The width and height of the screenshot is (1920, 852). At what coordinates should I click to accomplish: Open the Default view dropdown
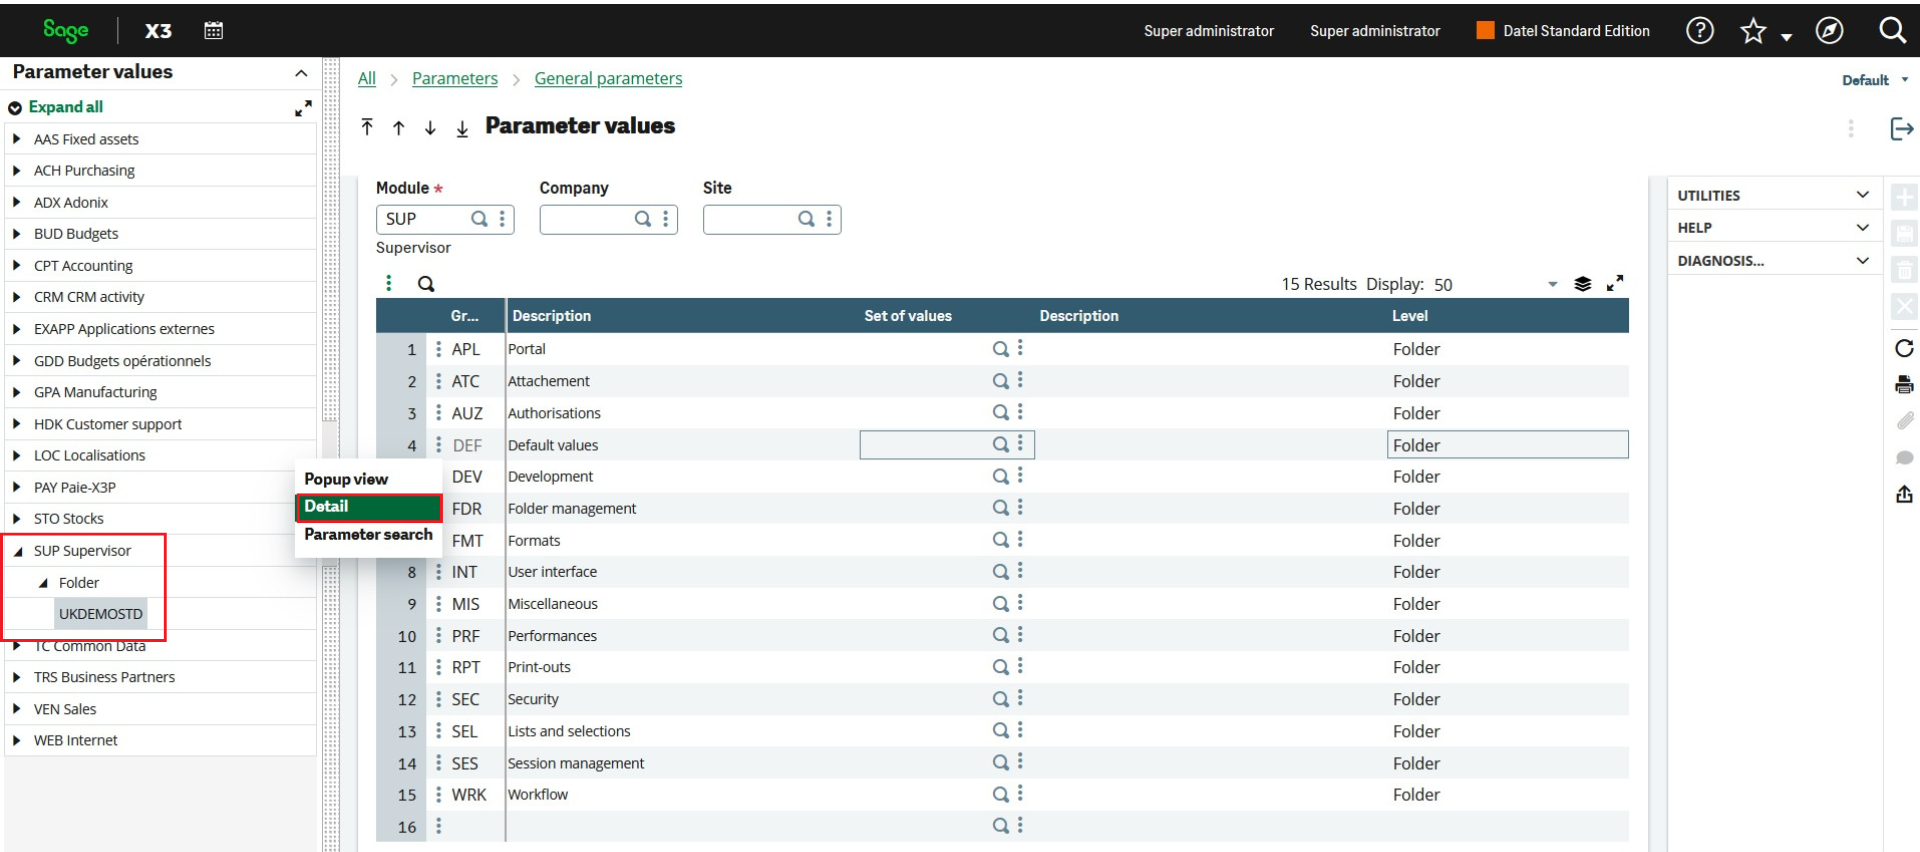(1875, 80)
